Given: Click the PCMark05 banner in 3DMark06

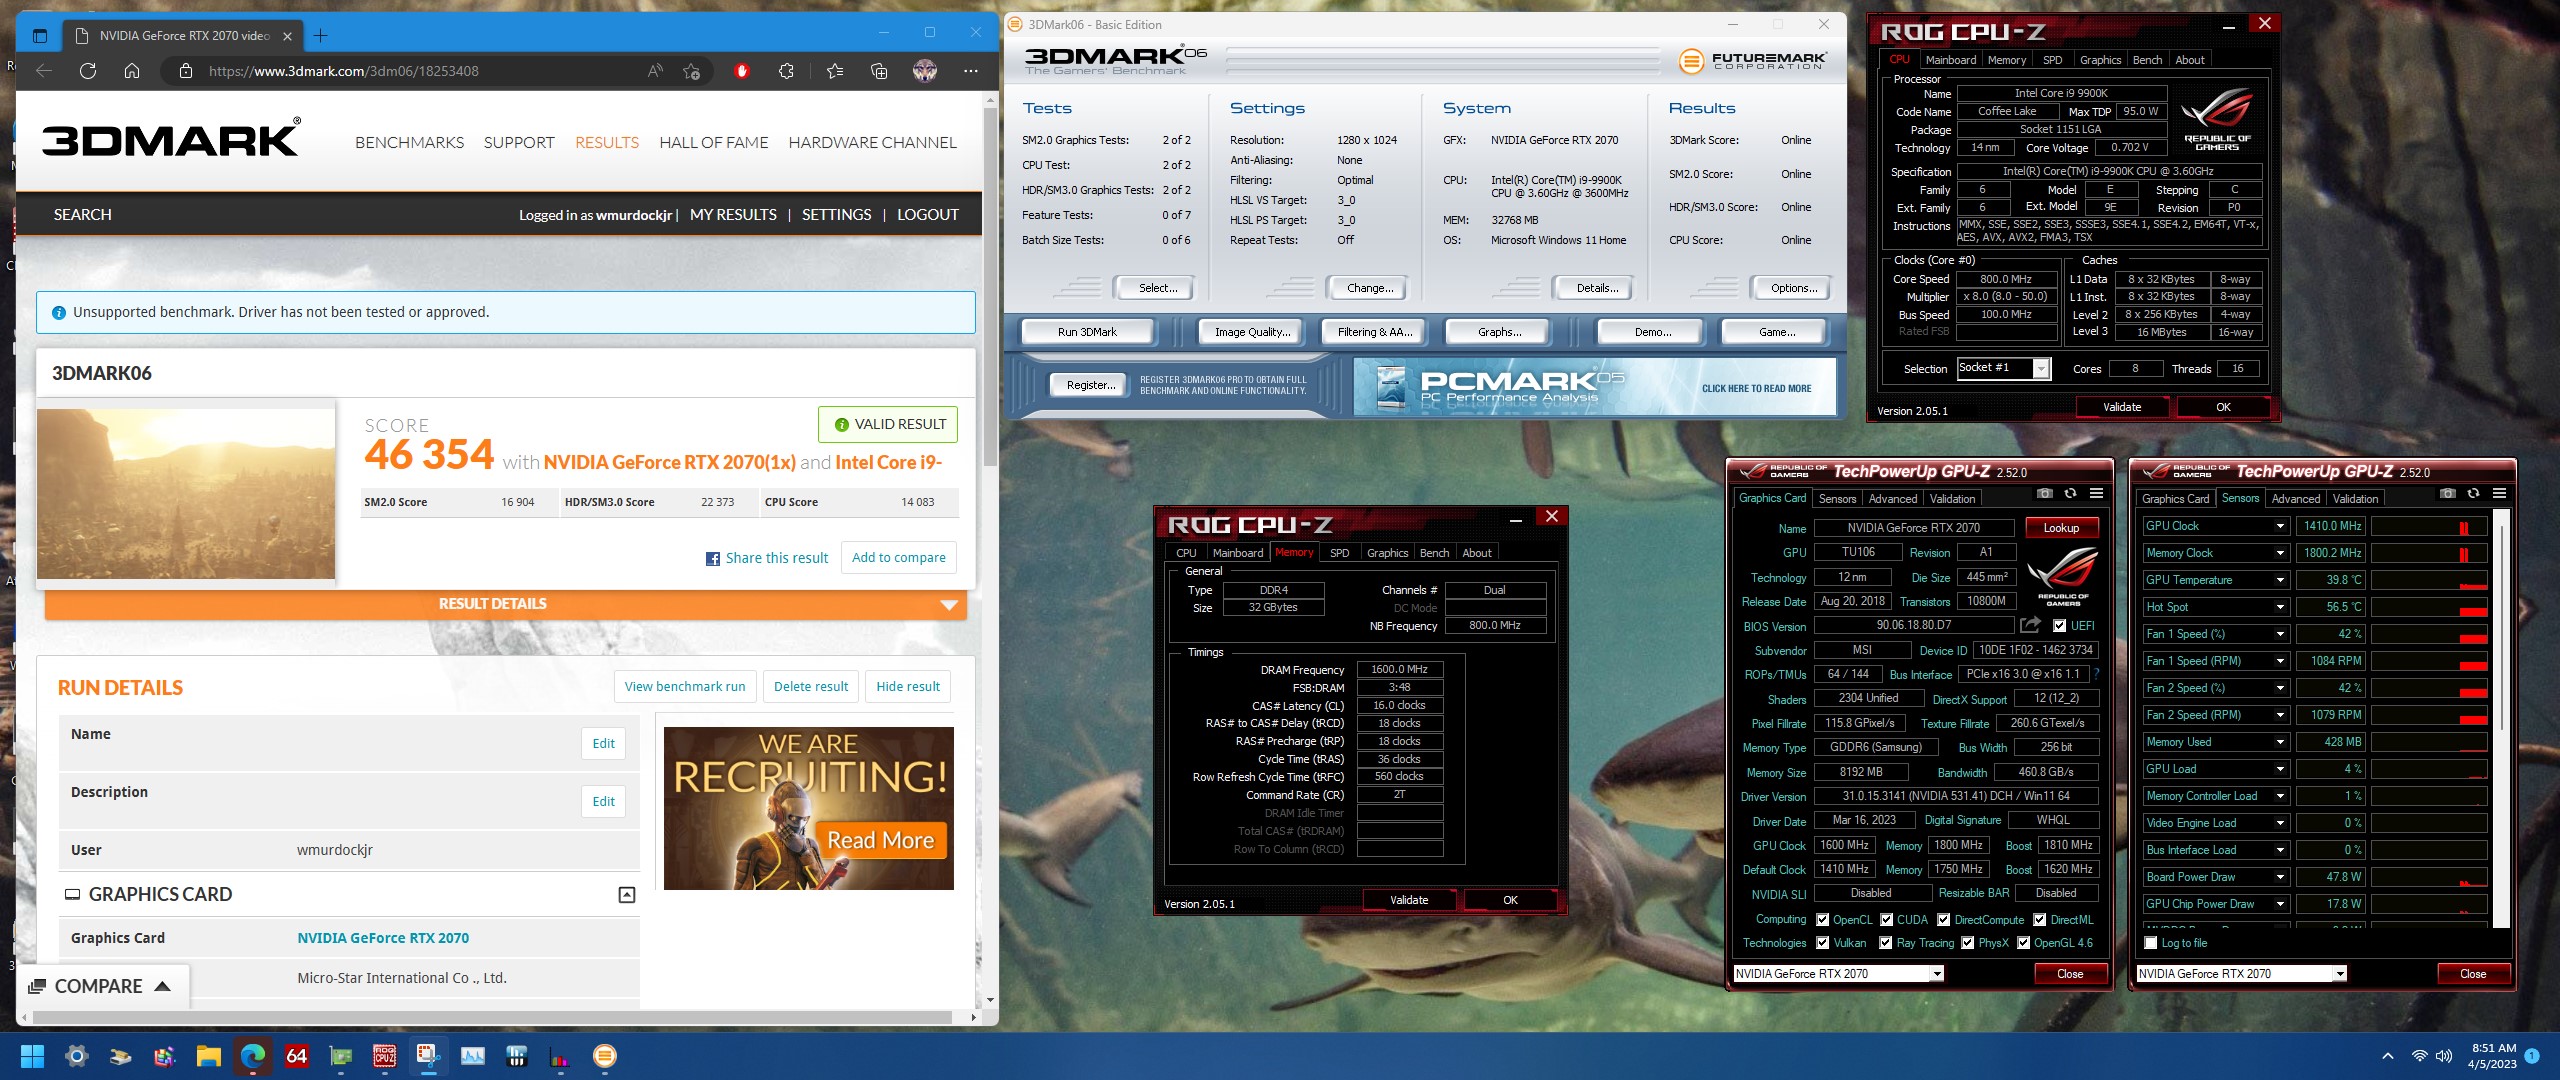Looking at the screenshot, I should (1594, 388).
